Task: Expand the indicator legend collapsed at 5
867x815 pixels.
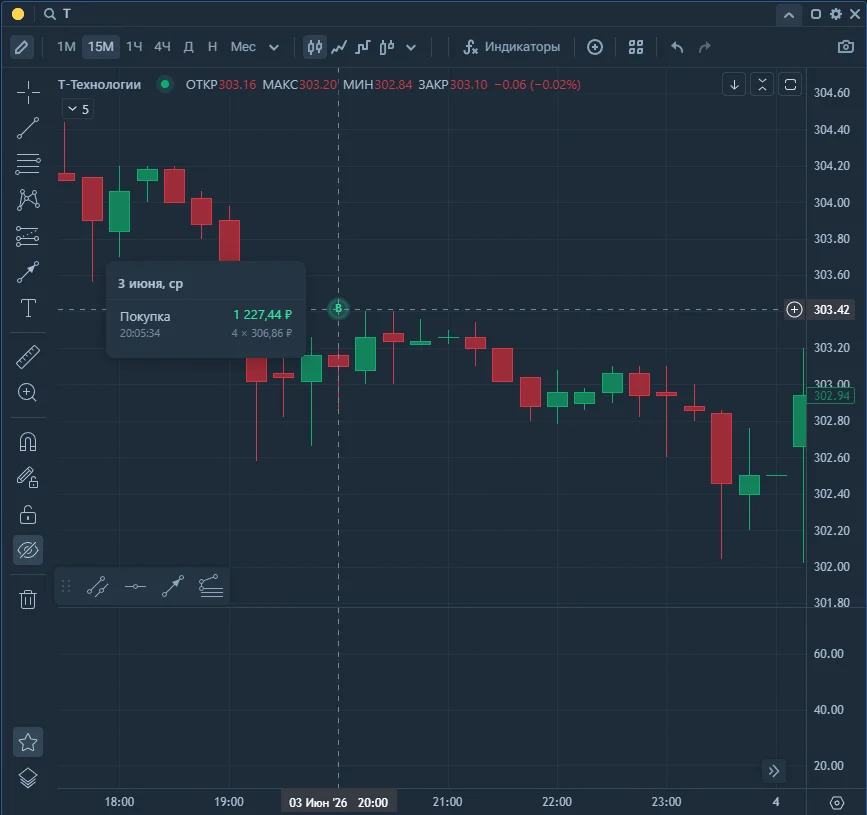Action: click(78, 109)
